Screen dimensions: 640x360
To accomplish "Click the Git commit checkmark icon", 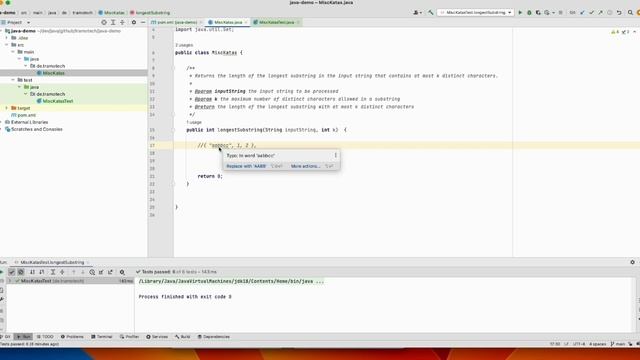I will pos(591,13).
